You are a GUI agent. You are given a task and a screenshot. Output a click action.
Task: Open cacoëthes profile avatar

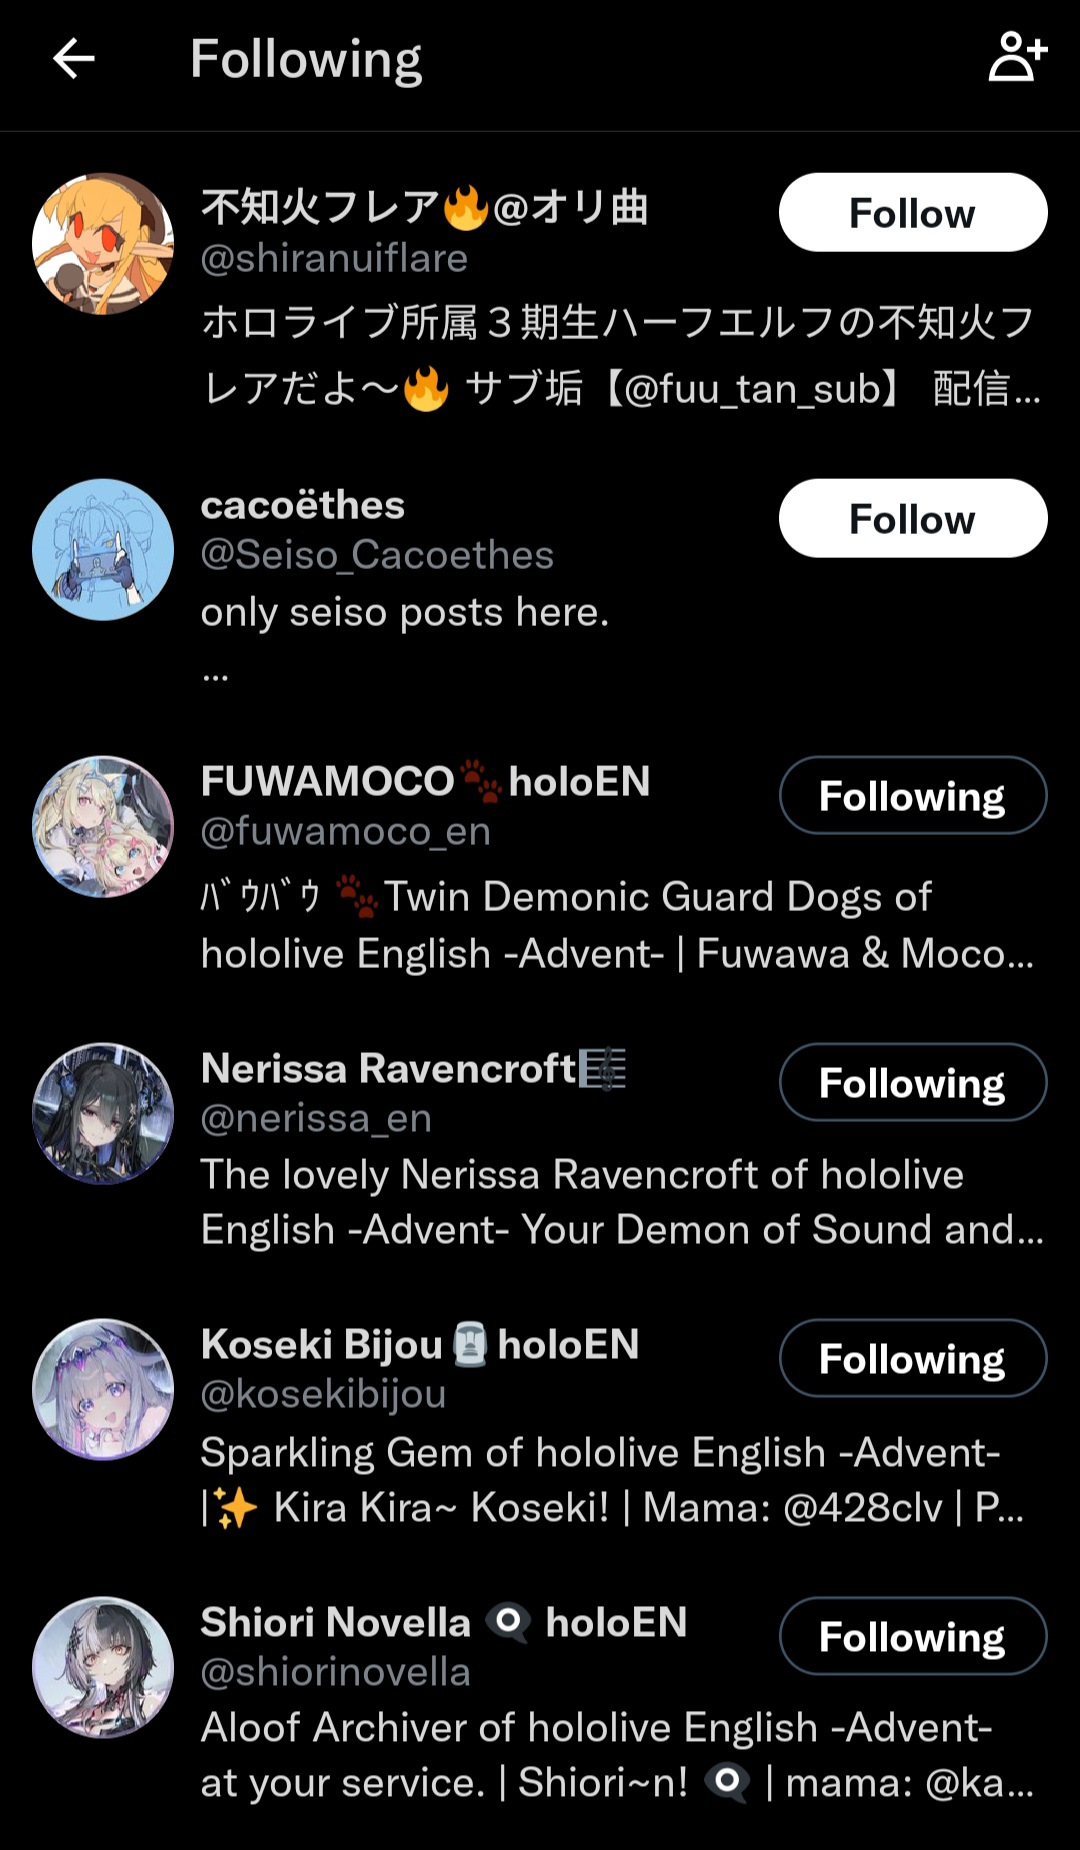coord(103,550)
